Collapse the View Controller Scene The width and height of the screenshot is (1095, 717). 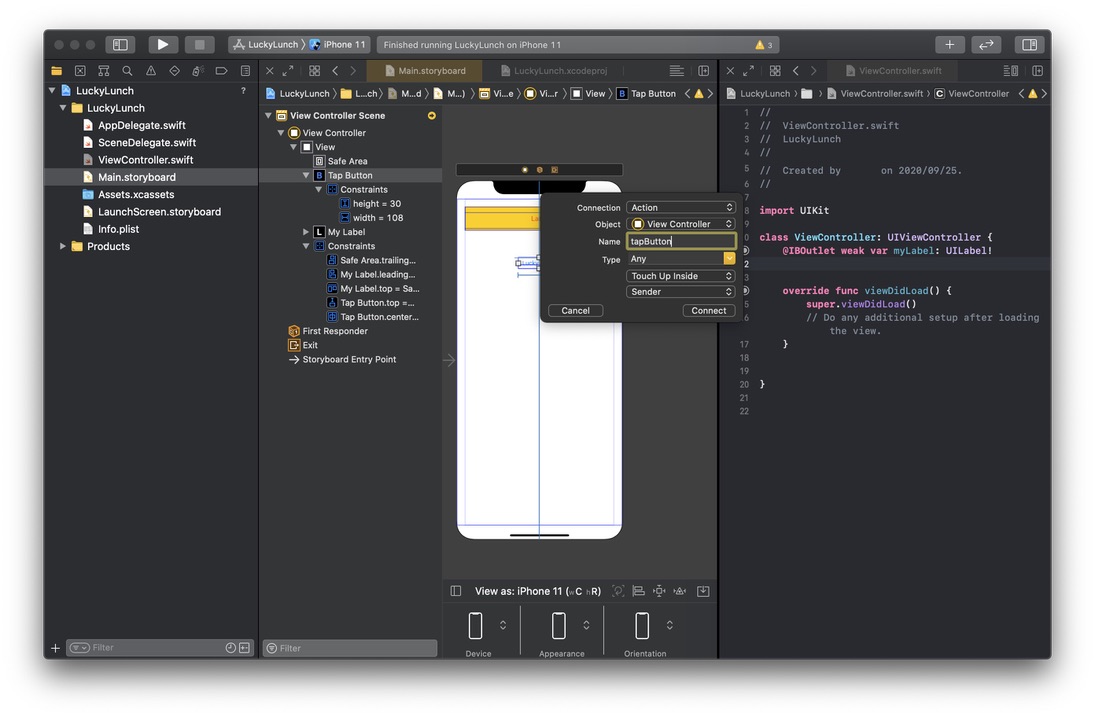point(268,116)
